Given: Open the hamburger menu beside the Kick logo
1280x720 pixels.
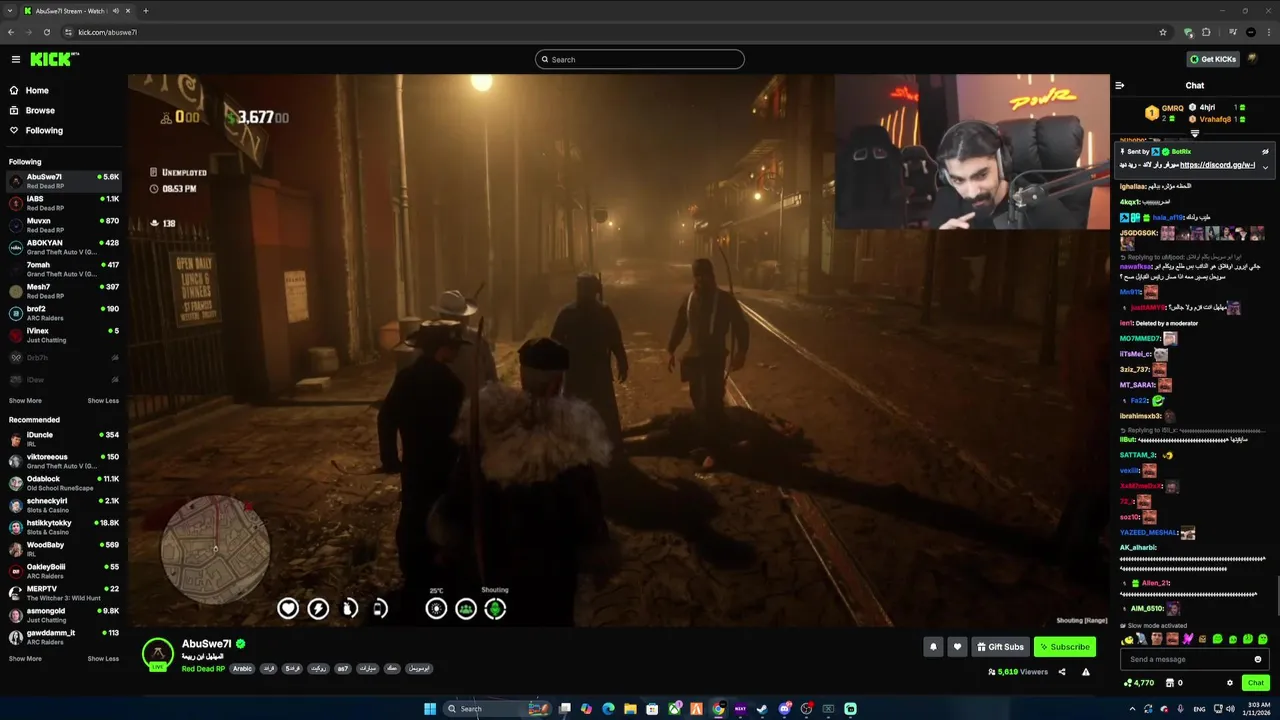Looking at the screenshot, I should coord(15,59).
